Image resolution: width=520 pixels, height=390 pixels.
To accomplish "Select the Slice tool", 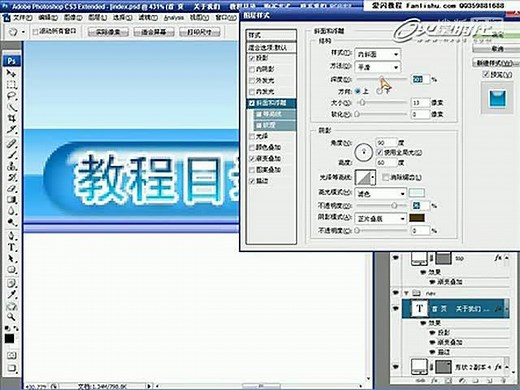I will [x=11, y=130].
